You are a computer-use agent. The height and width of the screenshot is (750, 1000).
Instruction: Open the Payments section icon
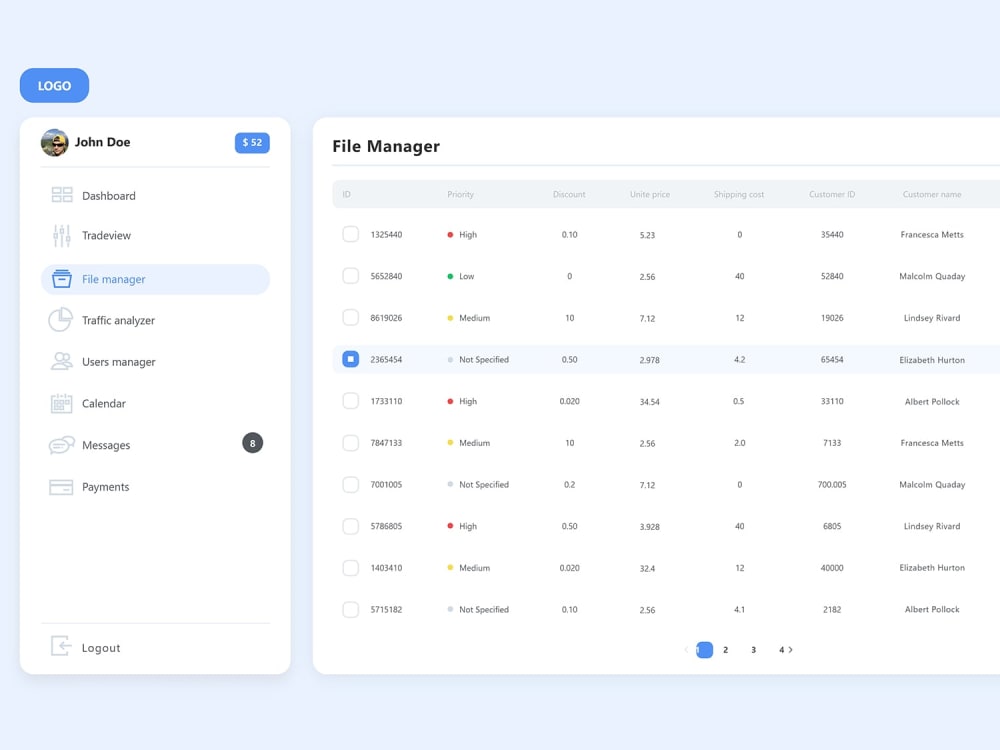[61, 487]
